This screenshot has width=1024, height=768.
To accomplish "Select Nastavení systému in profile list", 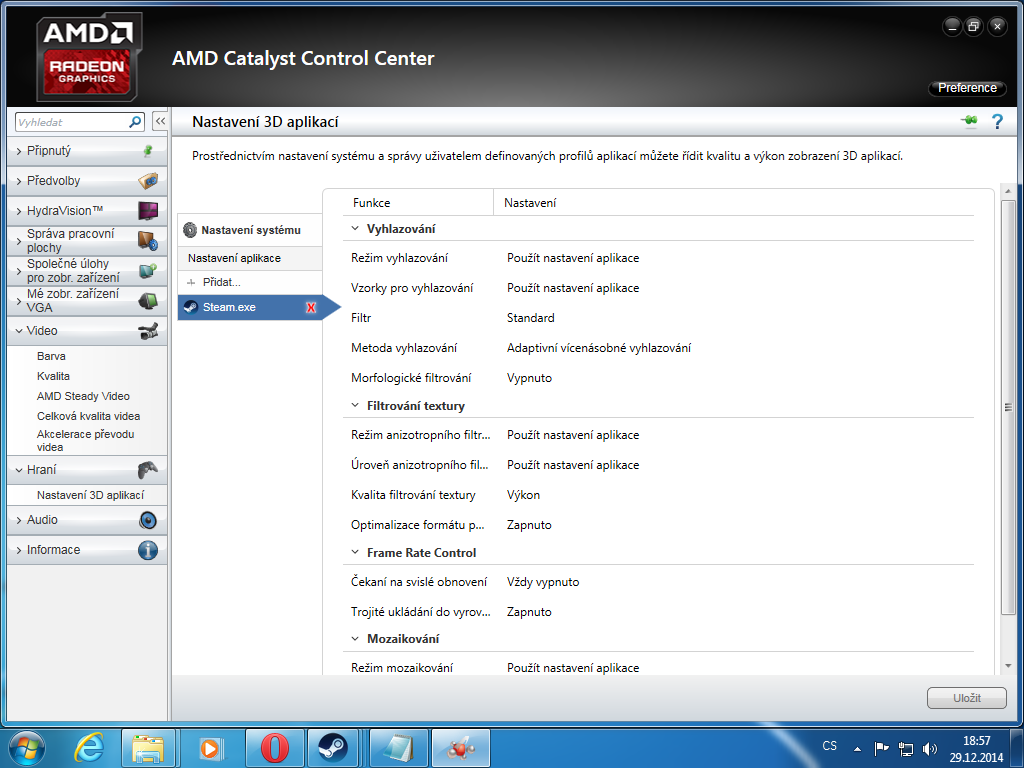I will point(250,230).
